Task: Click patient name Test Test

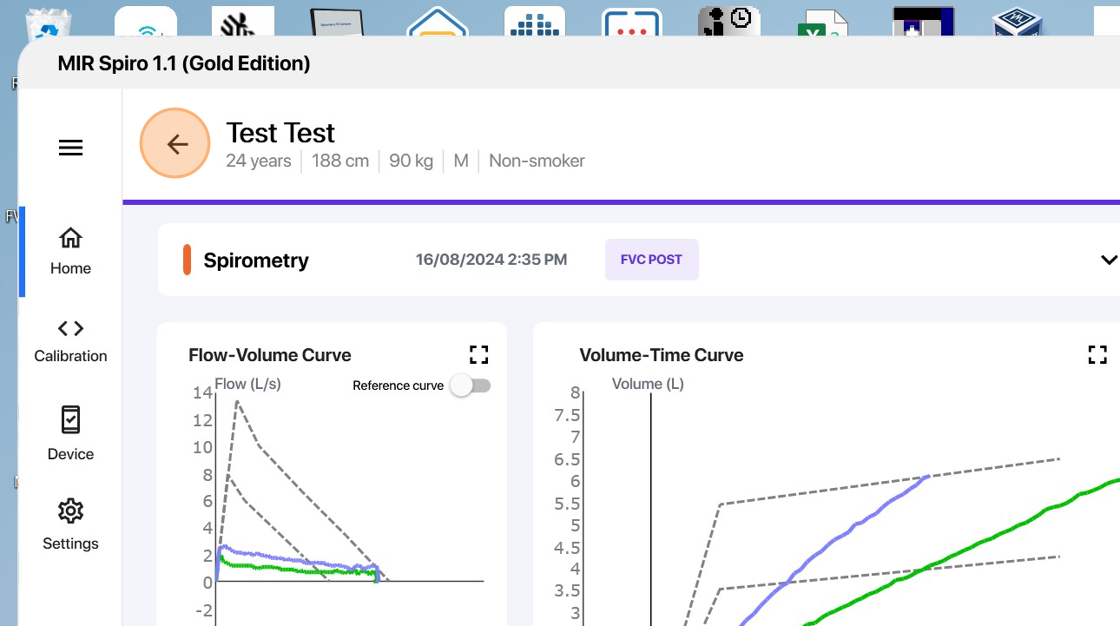Action: [280, 133]
